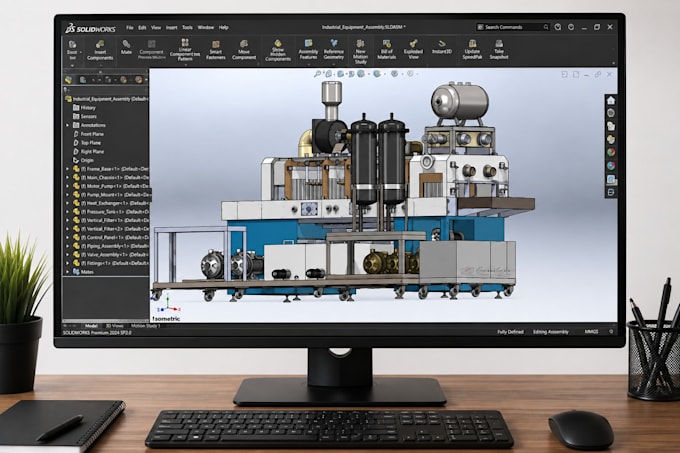The image size is (680, 453).
Task: Open the PropertyManager tab in the left panel
Action: click(x=82, y=80)
